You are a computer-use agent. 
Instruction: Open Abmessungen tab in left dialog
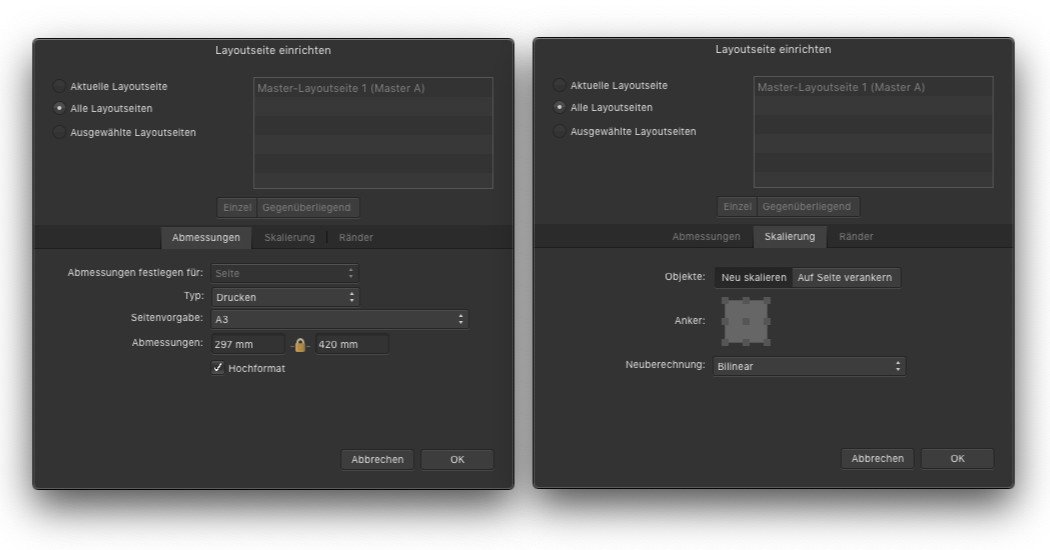(x=206, y=238)
